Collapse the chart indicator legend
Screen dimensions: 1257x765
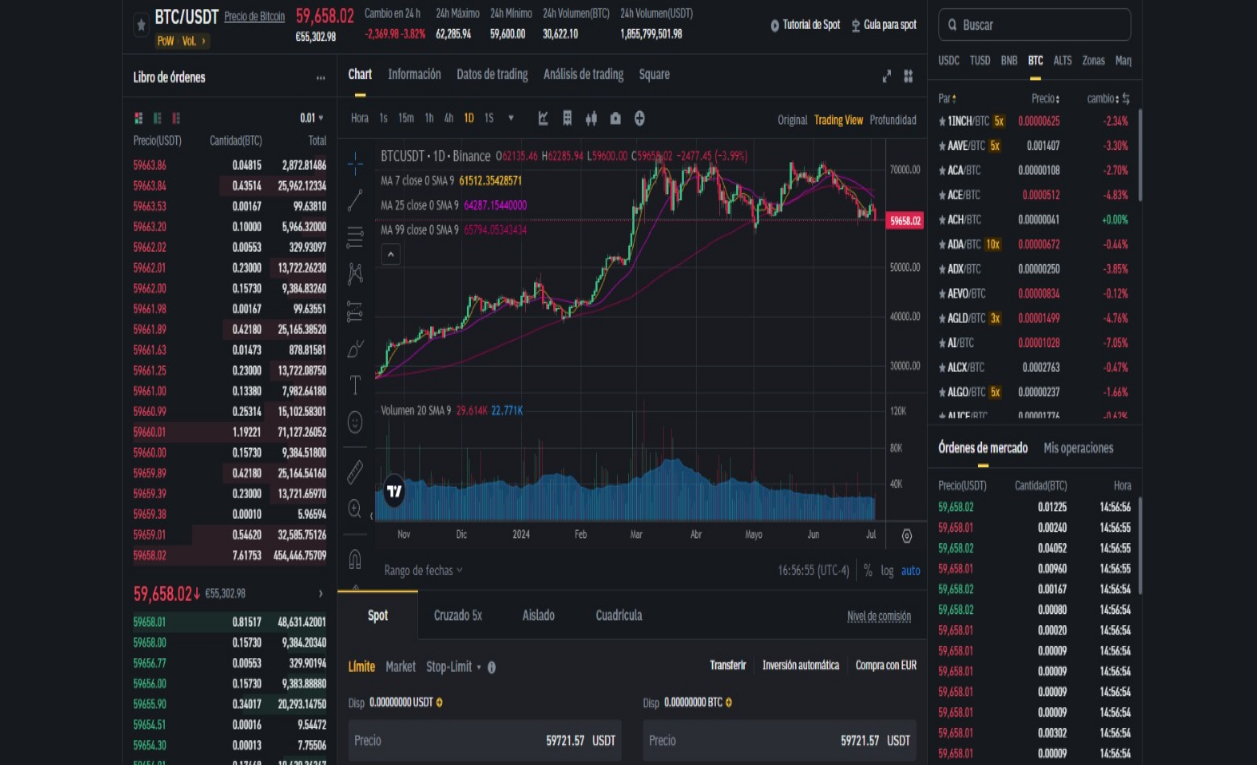(x=391, y=255)
